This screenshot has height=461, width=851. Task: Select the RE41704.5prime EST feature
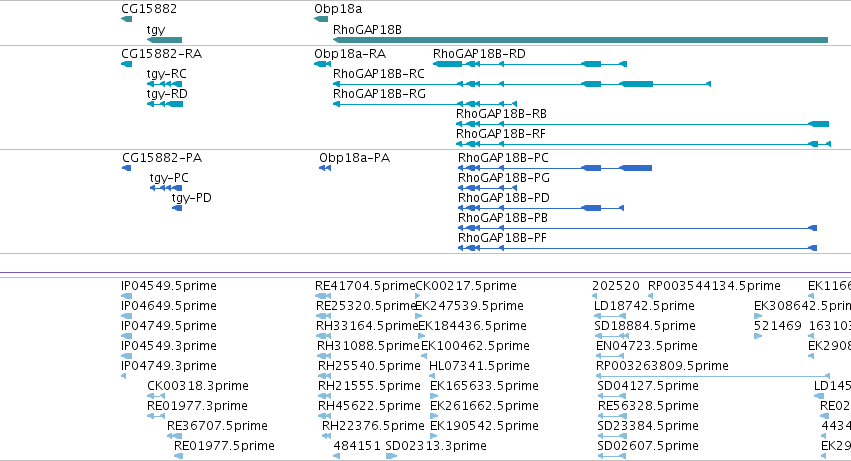[323, 296]
